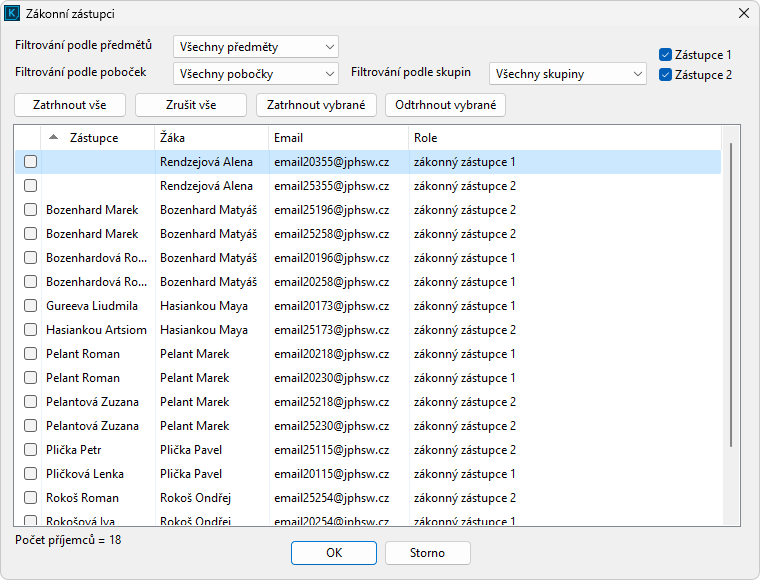Sort by the Email column header
Image resolution: width=760 pixels, height=580 pixels.
pos(337,138)
